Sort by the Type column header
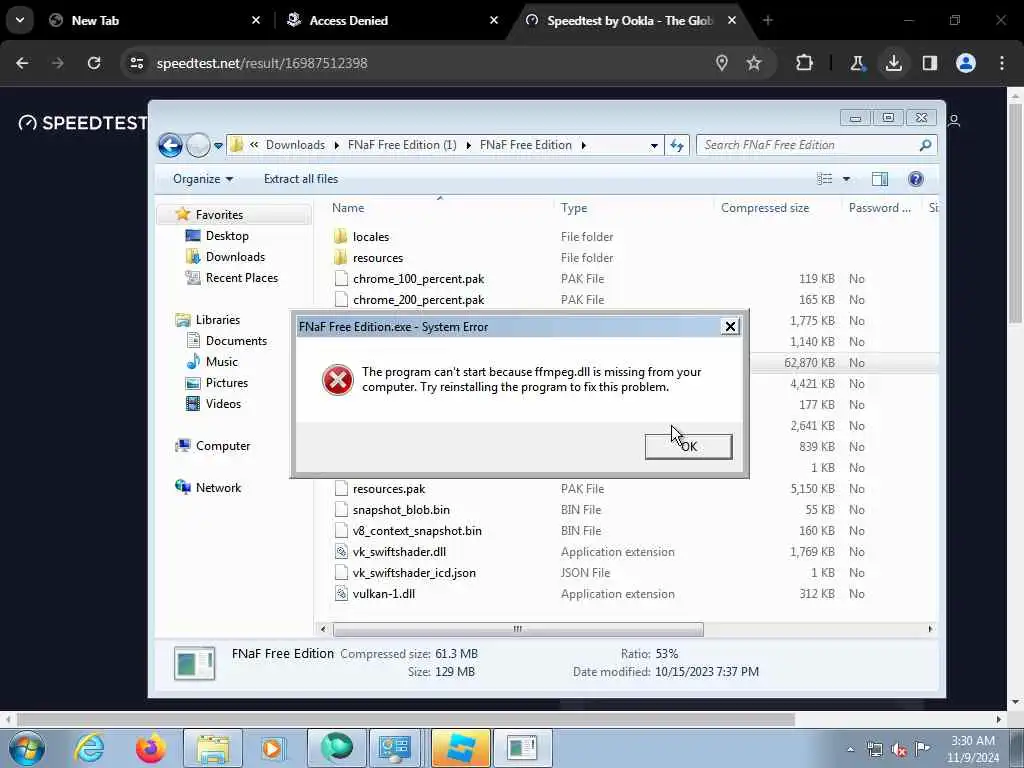Viewport: 1024px width, 768px height. [x=574, y=208]
